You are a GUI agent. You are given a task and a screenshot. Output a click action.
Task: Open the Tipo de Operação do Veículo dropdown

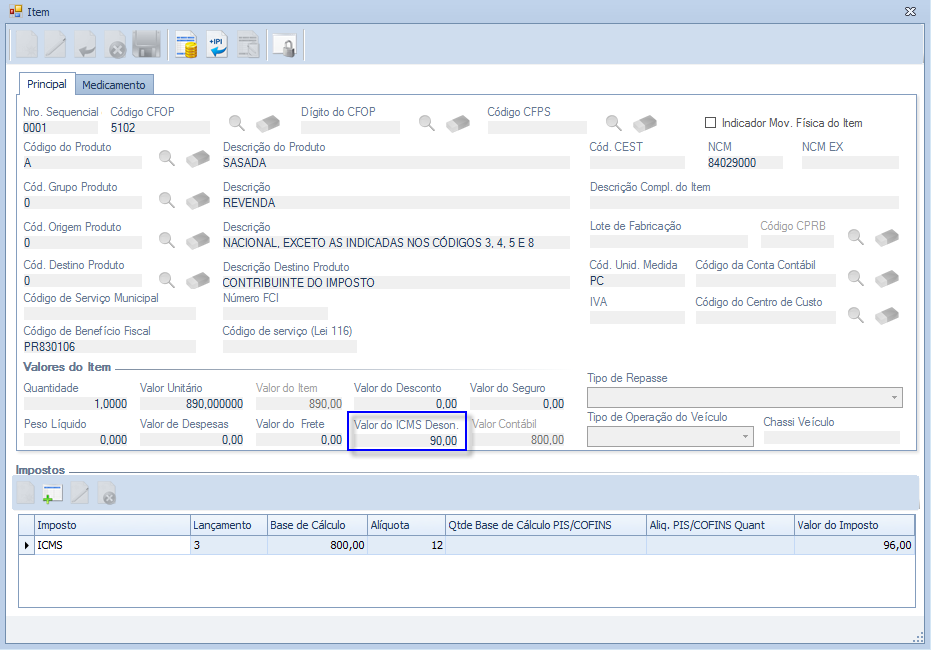[x=745, y=437]
